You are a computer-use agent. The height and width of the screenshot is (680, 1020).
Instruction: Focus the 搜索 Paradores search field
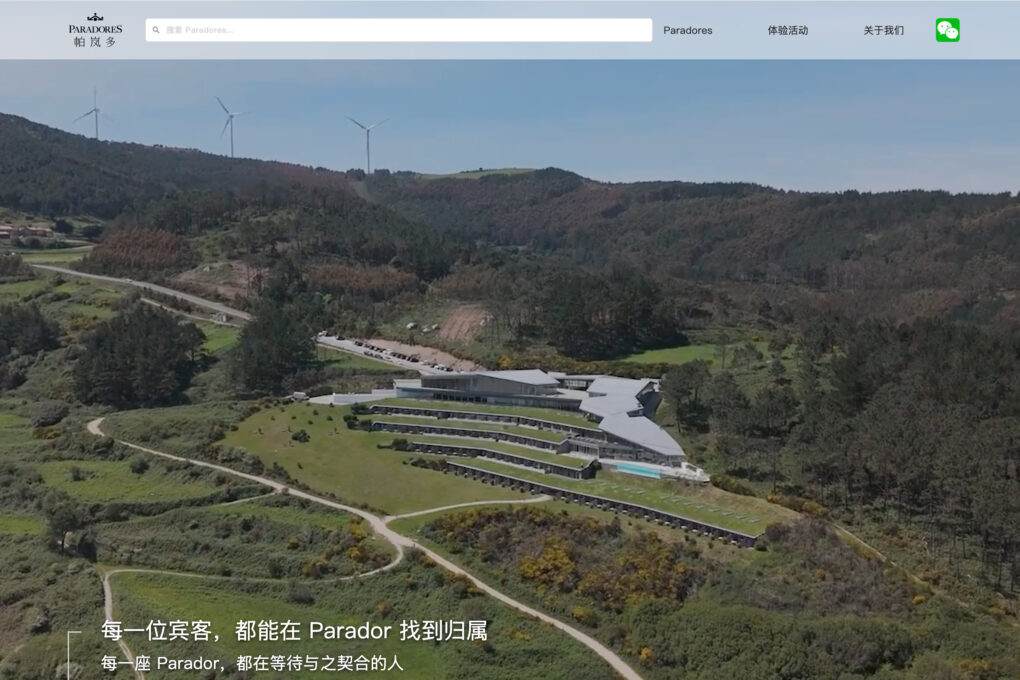click(x=400, y=30)
